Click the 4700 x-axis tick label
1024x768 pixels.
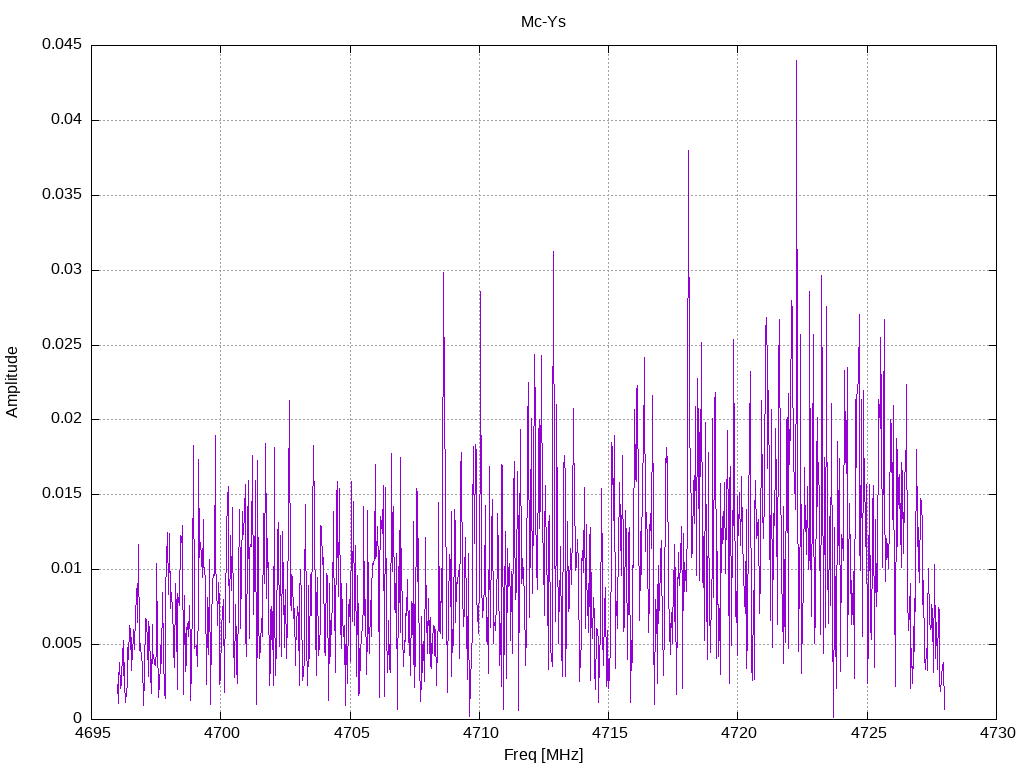(221, 733)
